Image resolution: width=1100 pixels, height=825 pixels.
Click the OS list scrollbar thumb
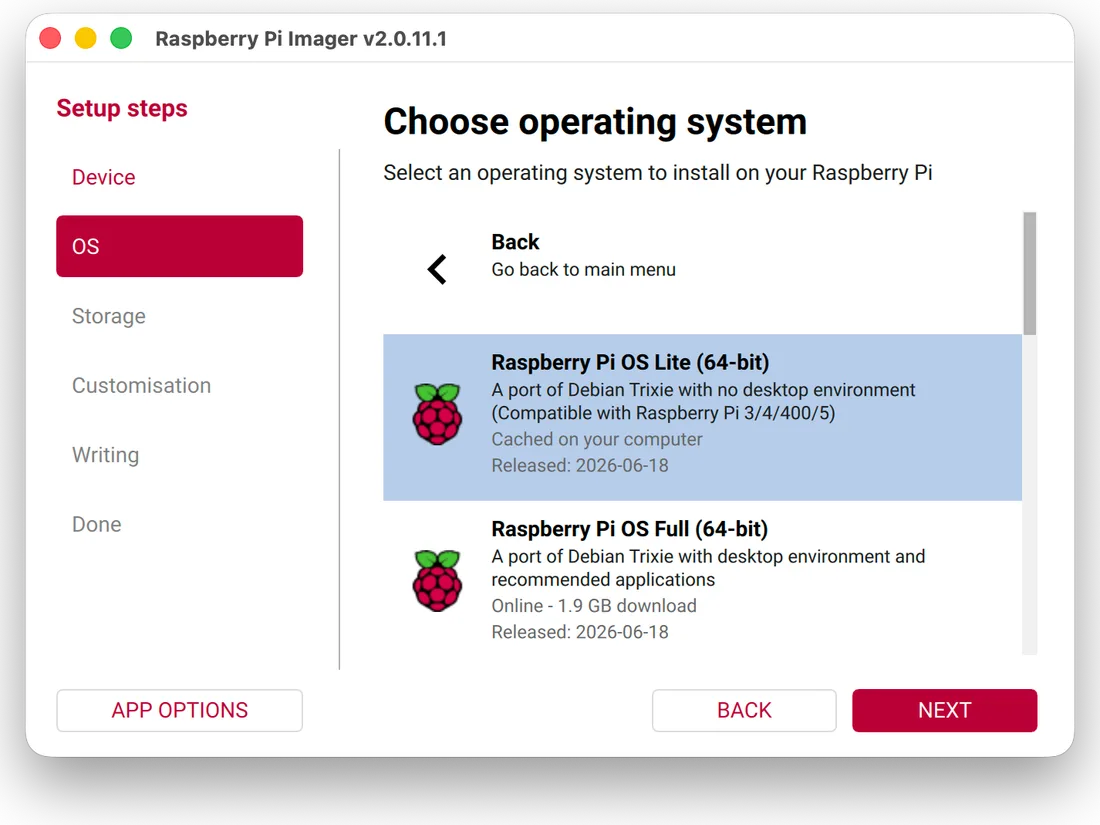(1029, 274)
